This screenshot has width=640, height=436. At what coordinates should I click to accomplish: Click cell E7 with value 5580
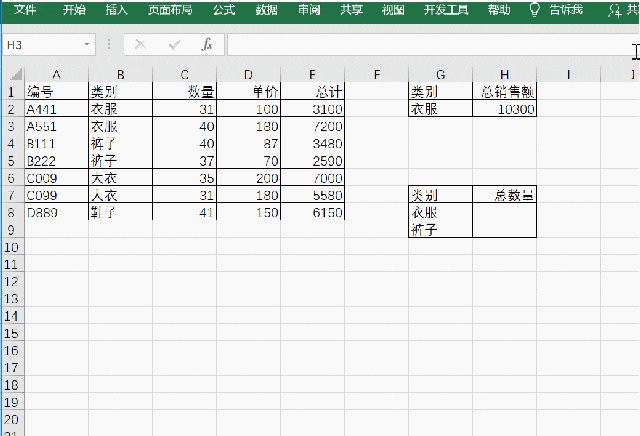click(x=313, y=195)
